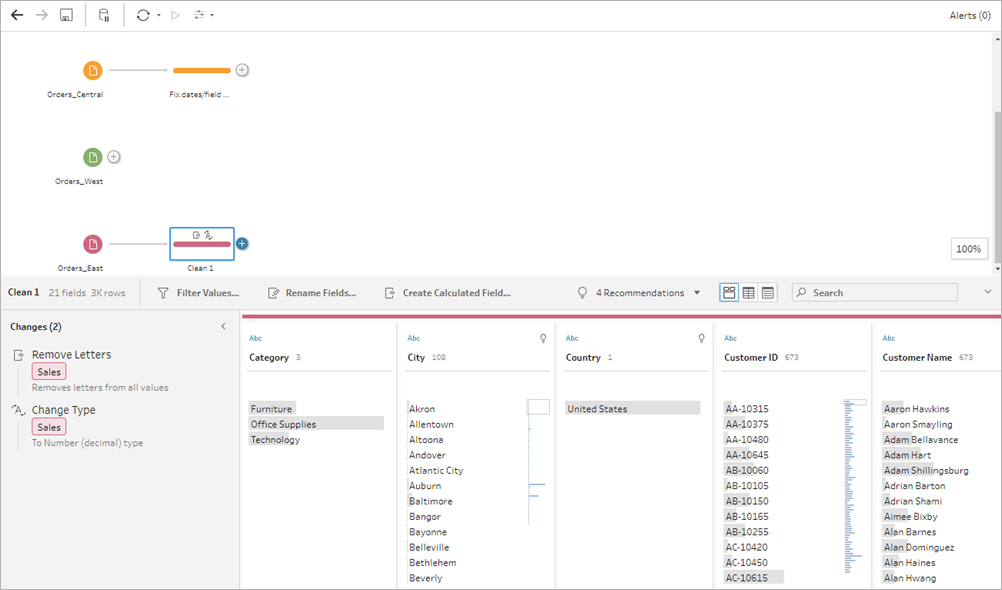
Task: Select the Office Supplies value
Action: tap(316, 424)
